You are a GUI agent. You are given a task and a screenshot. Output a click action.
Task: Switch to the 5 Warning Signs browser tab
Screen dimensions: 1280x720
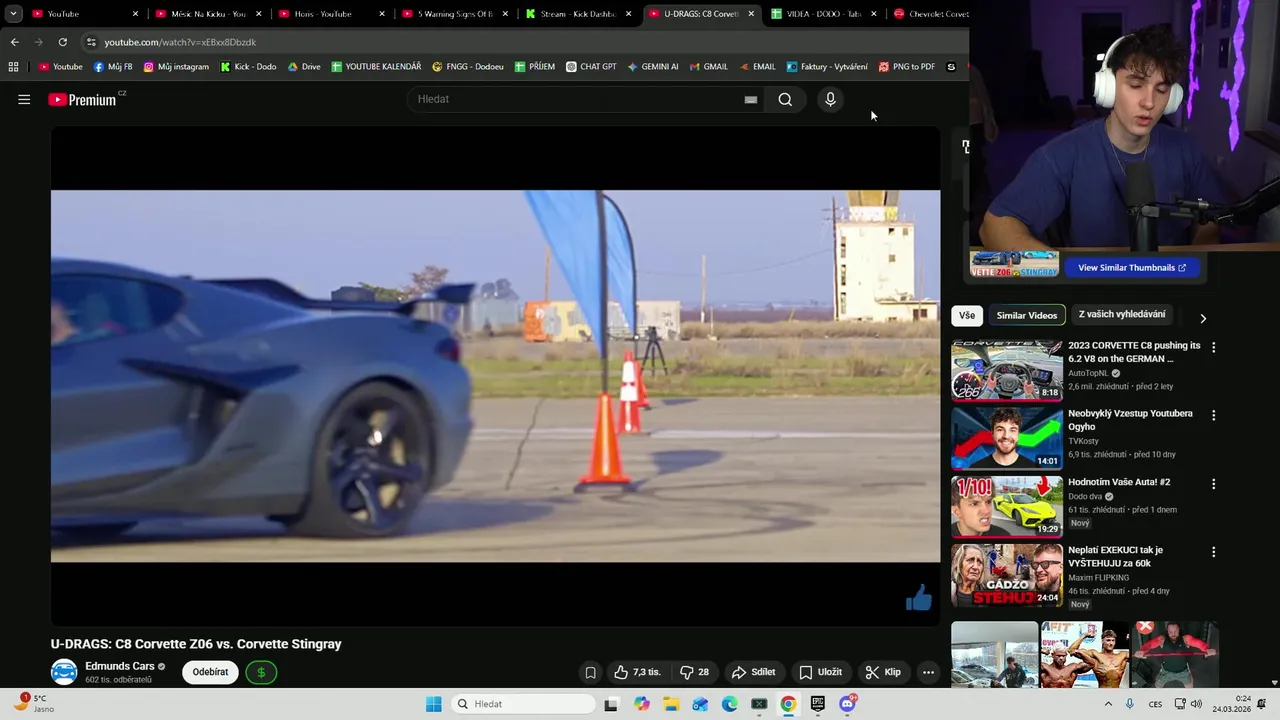pos(455,14)
